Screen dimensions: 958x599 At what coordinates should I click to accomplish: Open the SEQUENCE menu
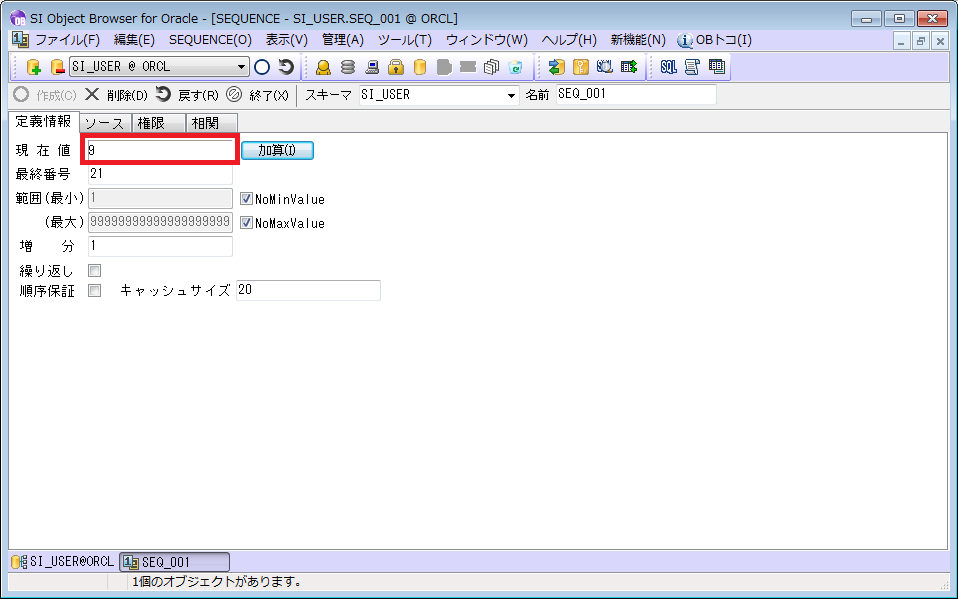(x=210, y=40)
